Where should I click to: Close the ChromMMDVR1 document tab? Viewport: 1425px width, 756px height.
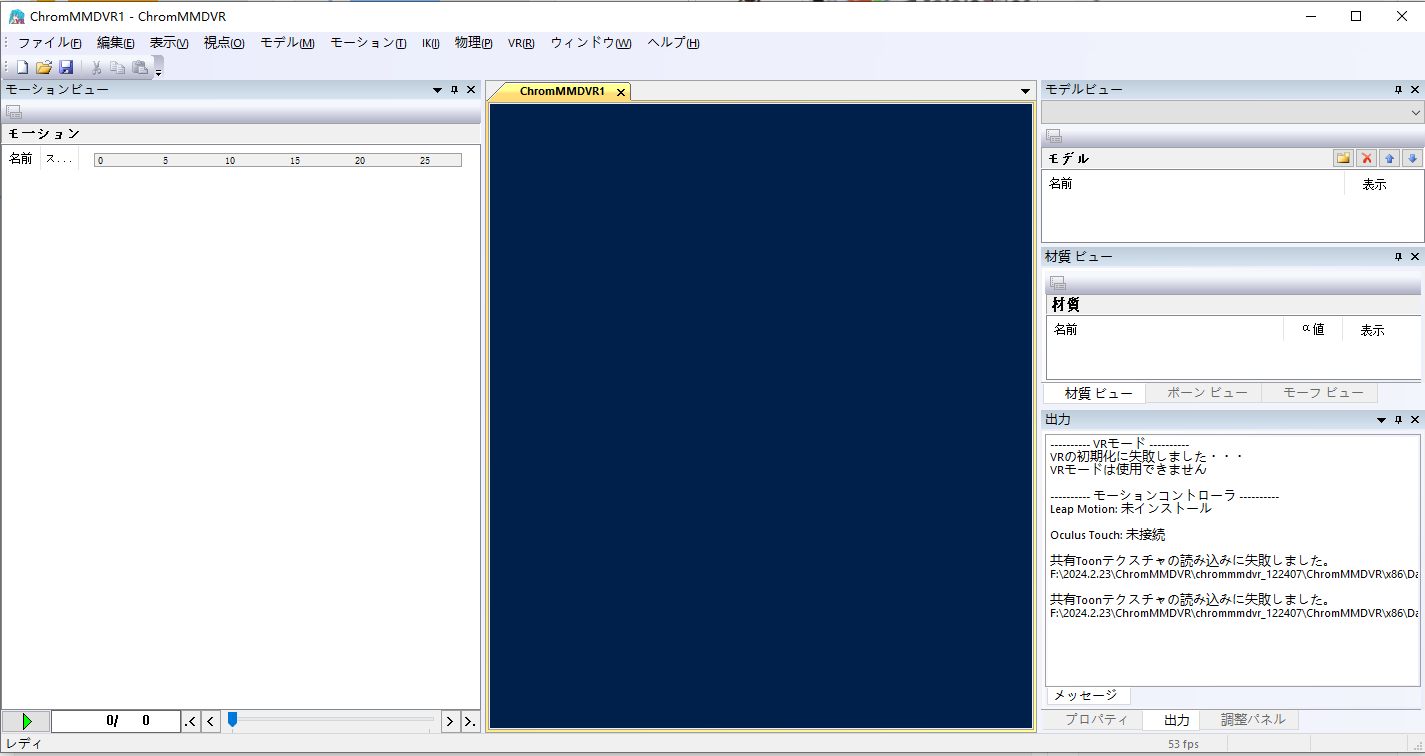tap(620, 92)
